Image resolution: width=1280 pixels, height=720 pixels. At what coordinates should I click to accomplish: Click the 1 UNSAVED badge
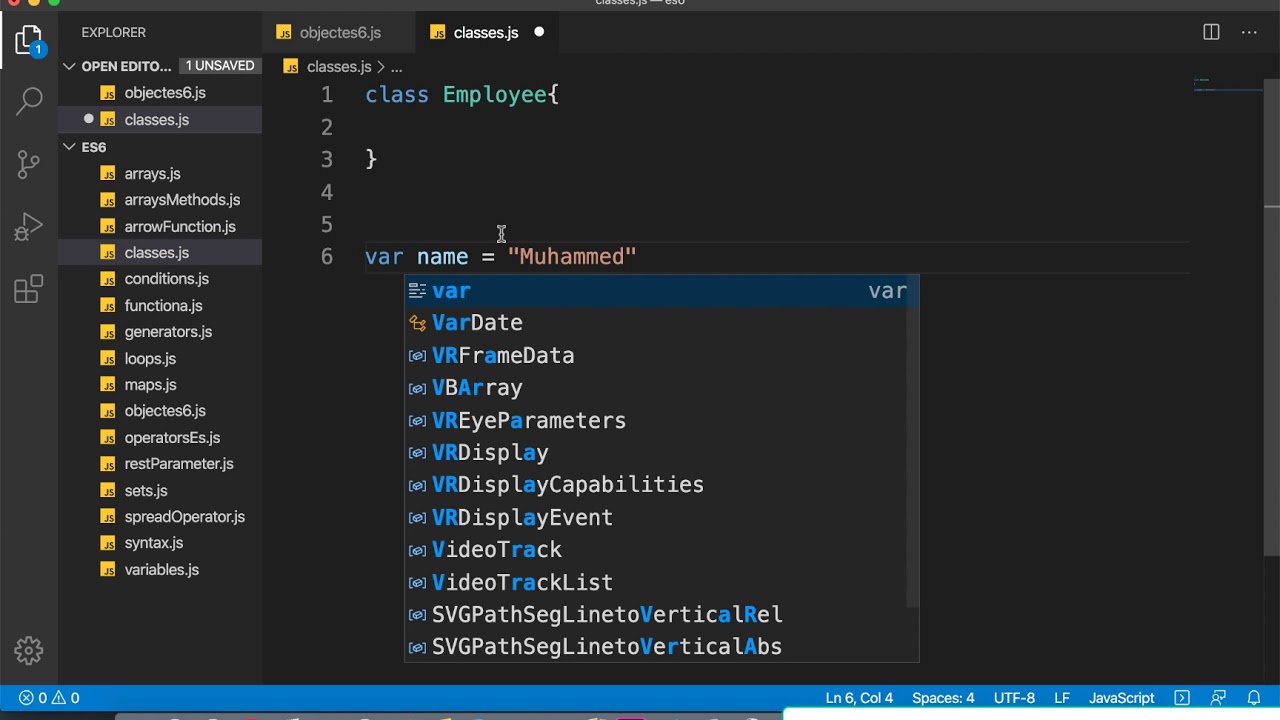point(219,66)
